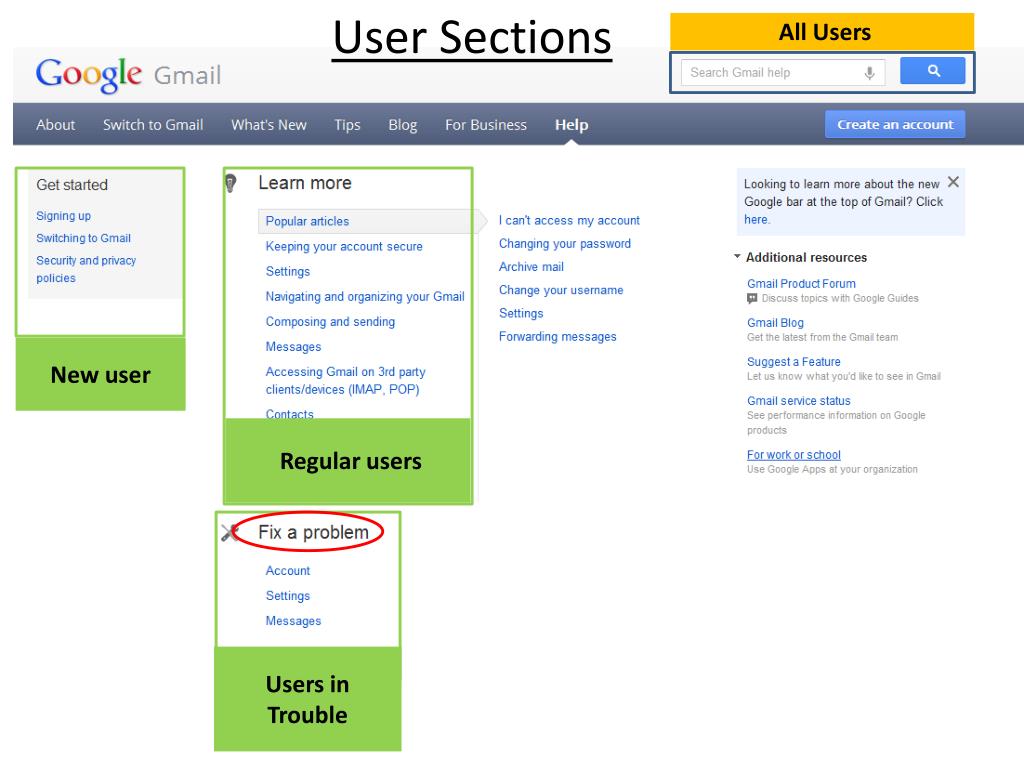1024x768 pixels.
Task: Click the blue magnifier search button
Action: 932,71
